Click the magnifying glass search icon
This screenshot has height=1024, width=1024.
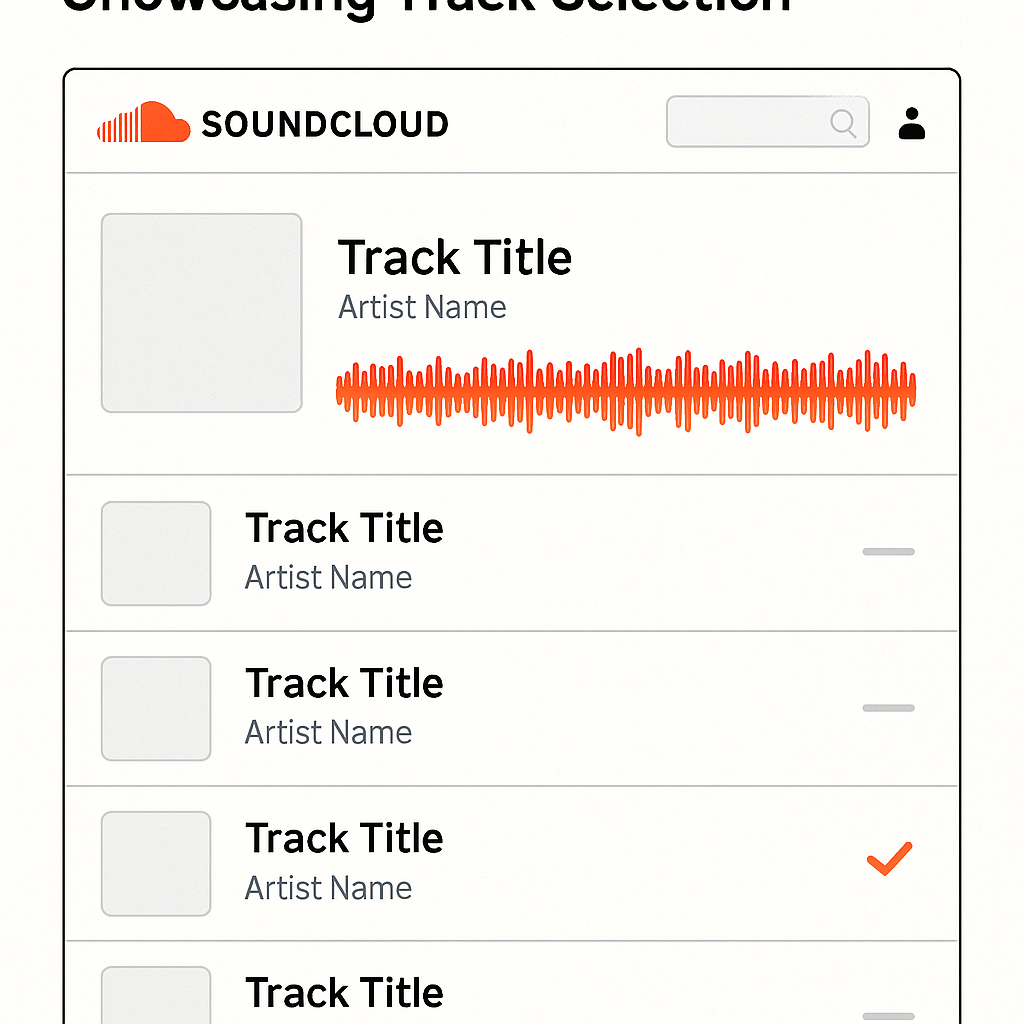(841, 122)
